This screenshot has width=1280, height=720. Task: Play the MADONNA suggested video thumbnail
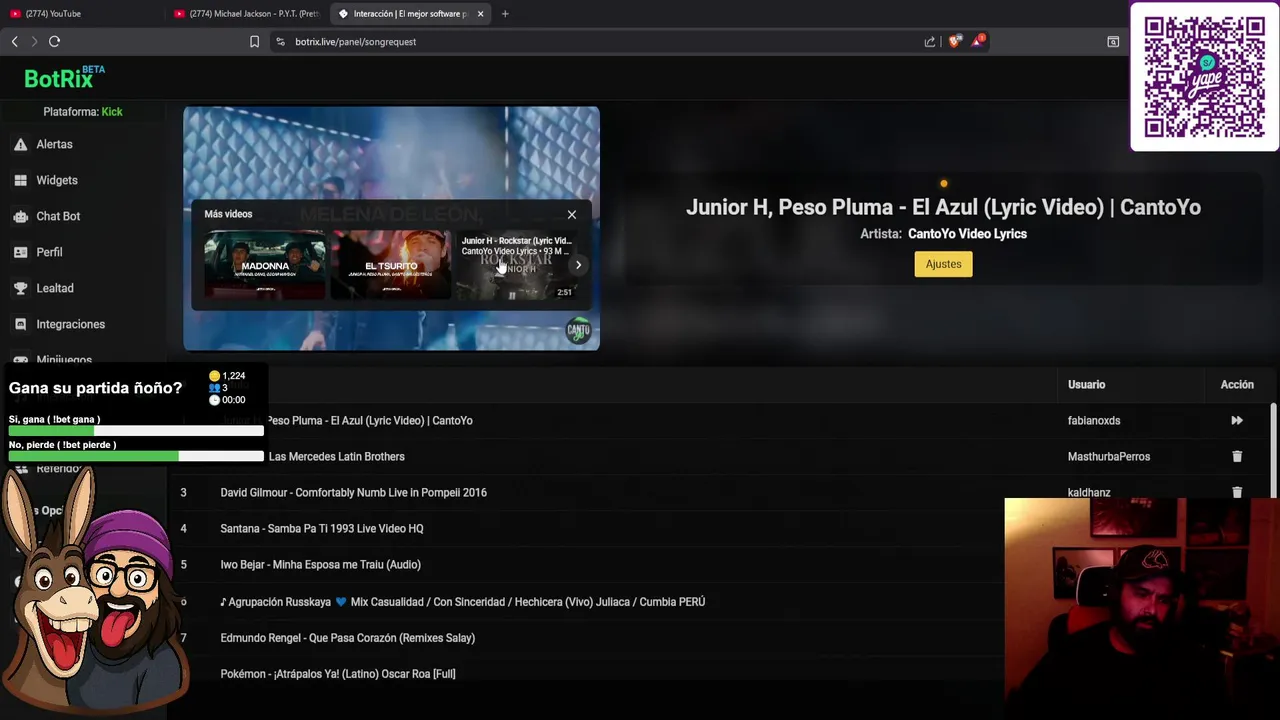(265, 265)
